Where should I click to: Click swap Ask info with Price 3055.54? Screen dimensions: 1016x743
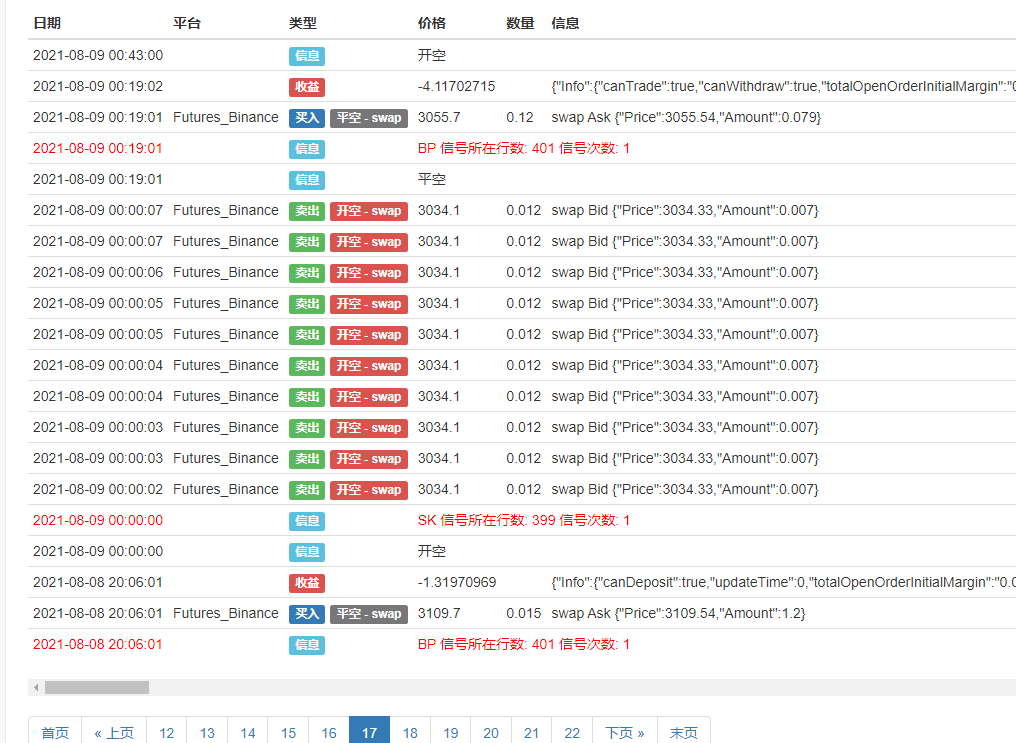tap(686, 117)
